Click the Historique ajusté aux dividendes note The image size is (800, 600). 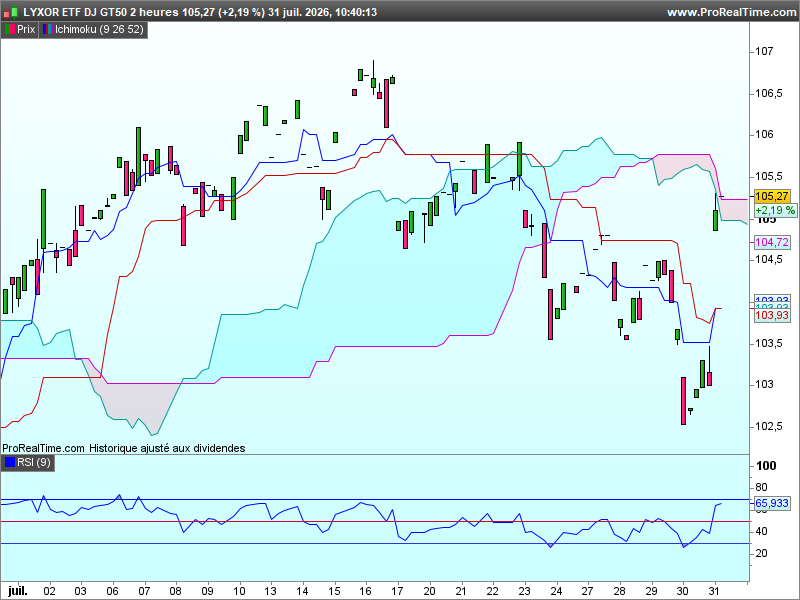167,448
